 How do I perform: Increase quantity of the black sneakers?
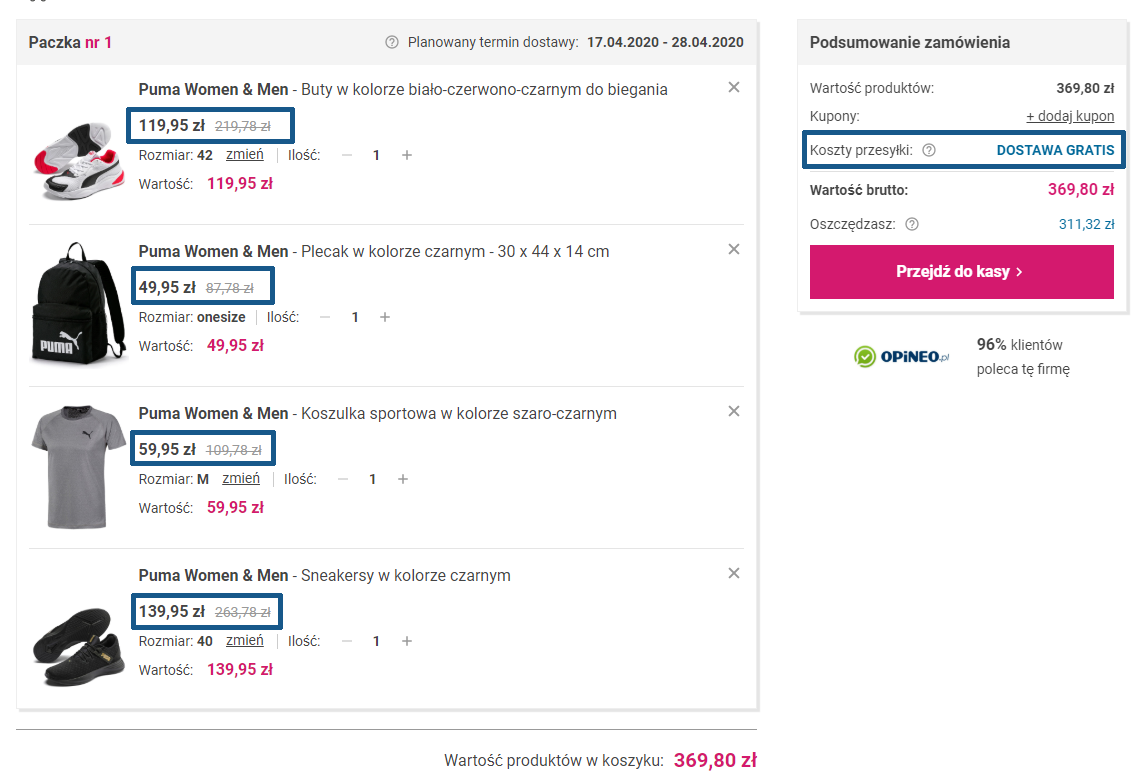(x=407, y=641)
